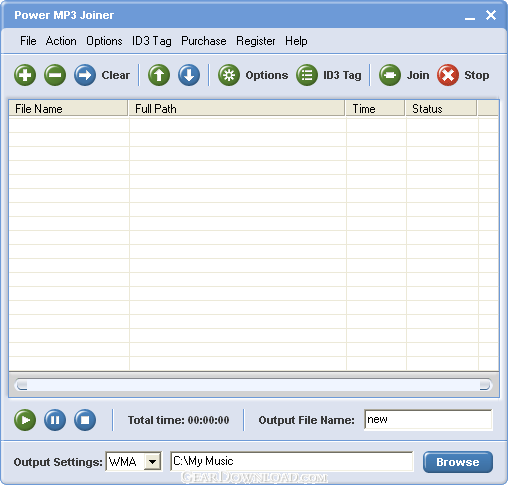The height and width of the screenshot is (485, 508).
Task: Pause playback with the blue pause button
Action: tap(55, 420)
